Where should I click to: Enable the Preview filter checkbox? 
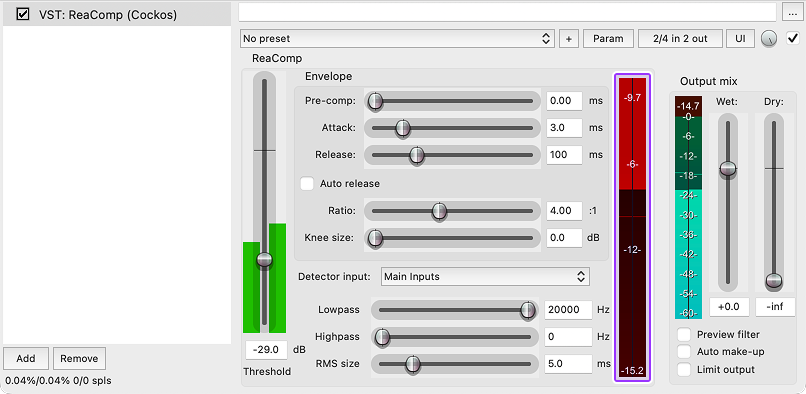684,335
